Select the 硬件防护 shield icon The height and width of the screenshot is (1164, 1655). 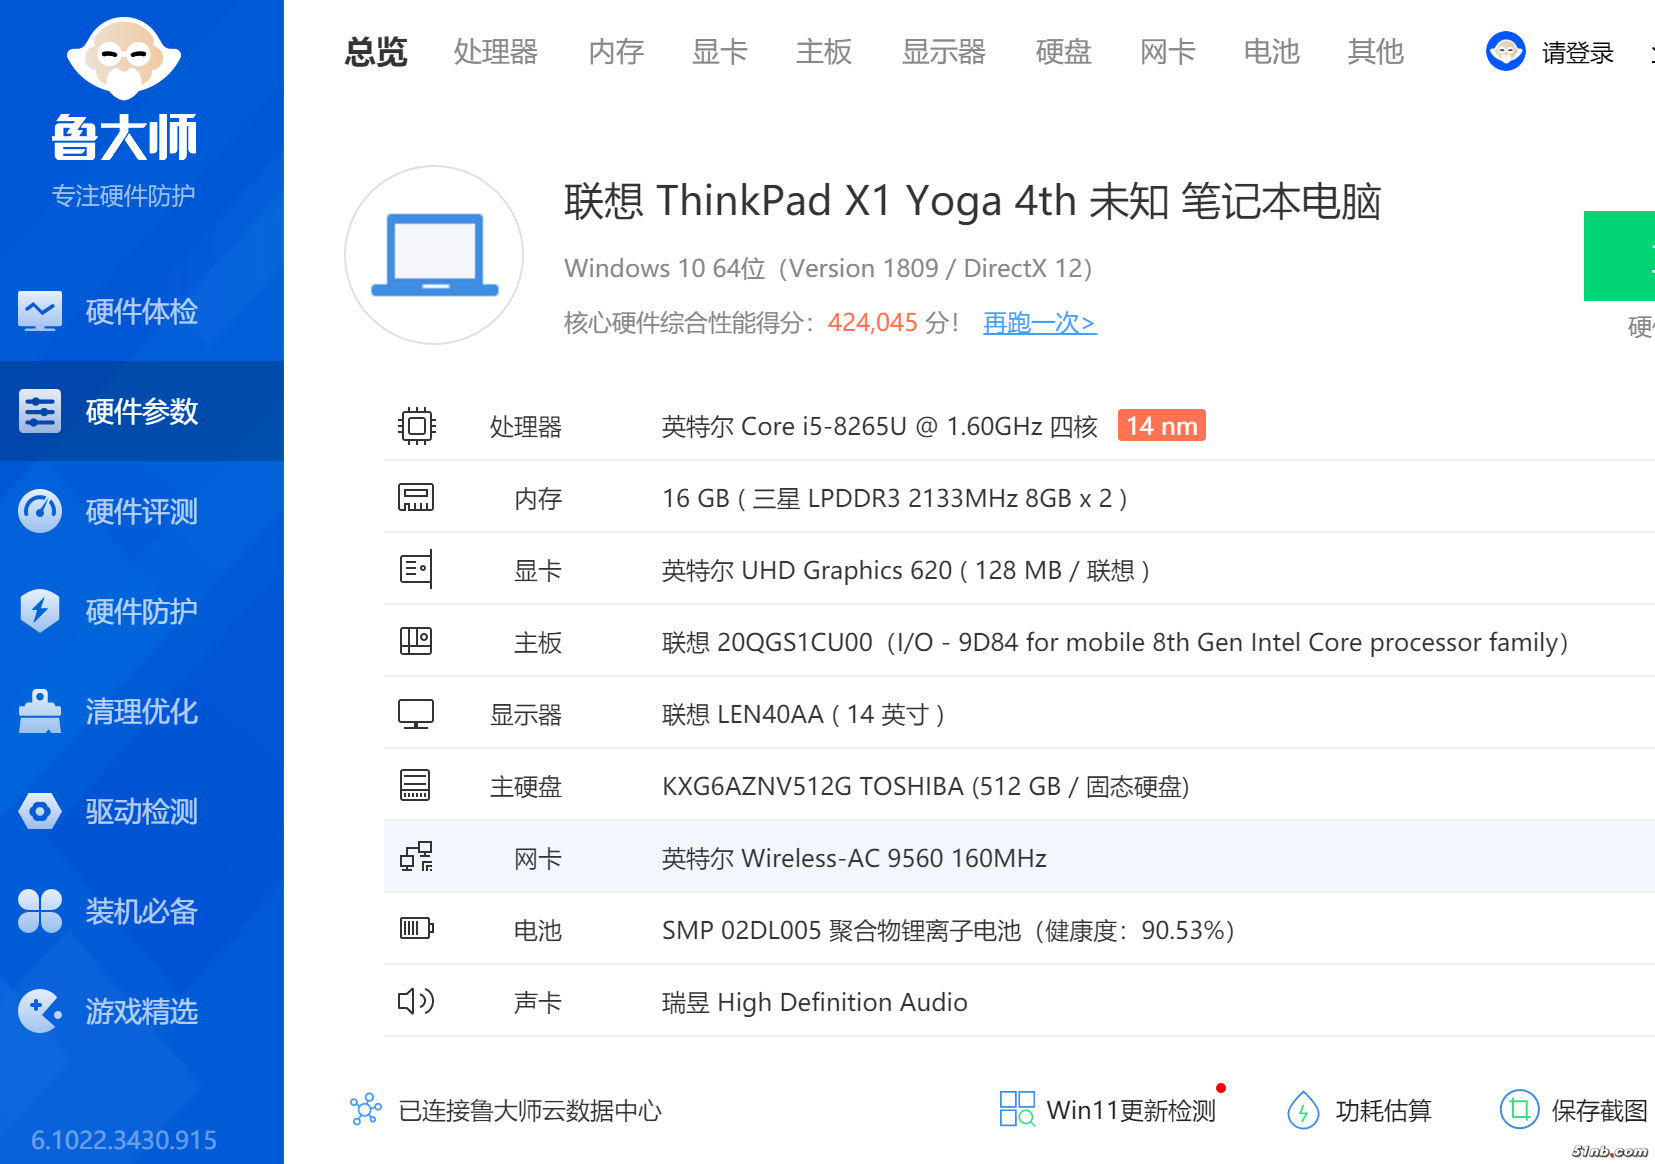(40, 611)
